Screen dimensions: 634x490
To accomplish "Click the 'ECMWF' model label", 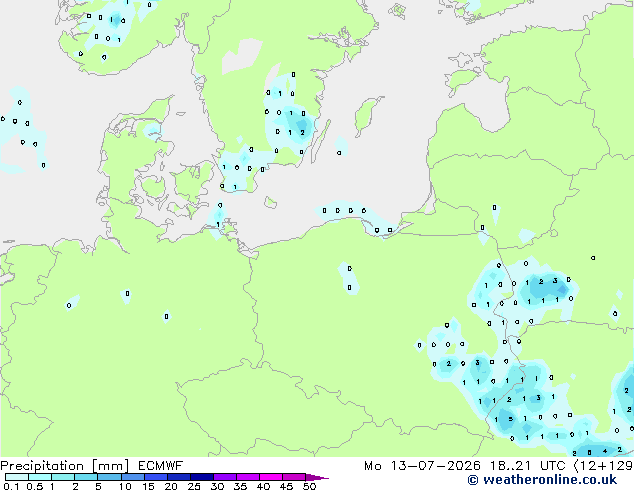I will pos(161,466).
